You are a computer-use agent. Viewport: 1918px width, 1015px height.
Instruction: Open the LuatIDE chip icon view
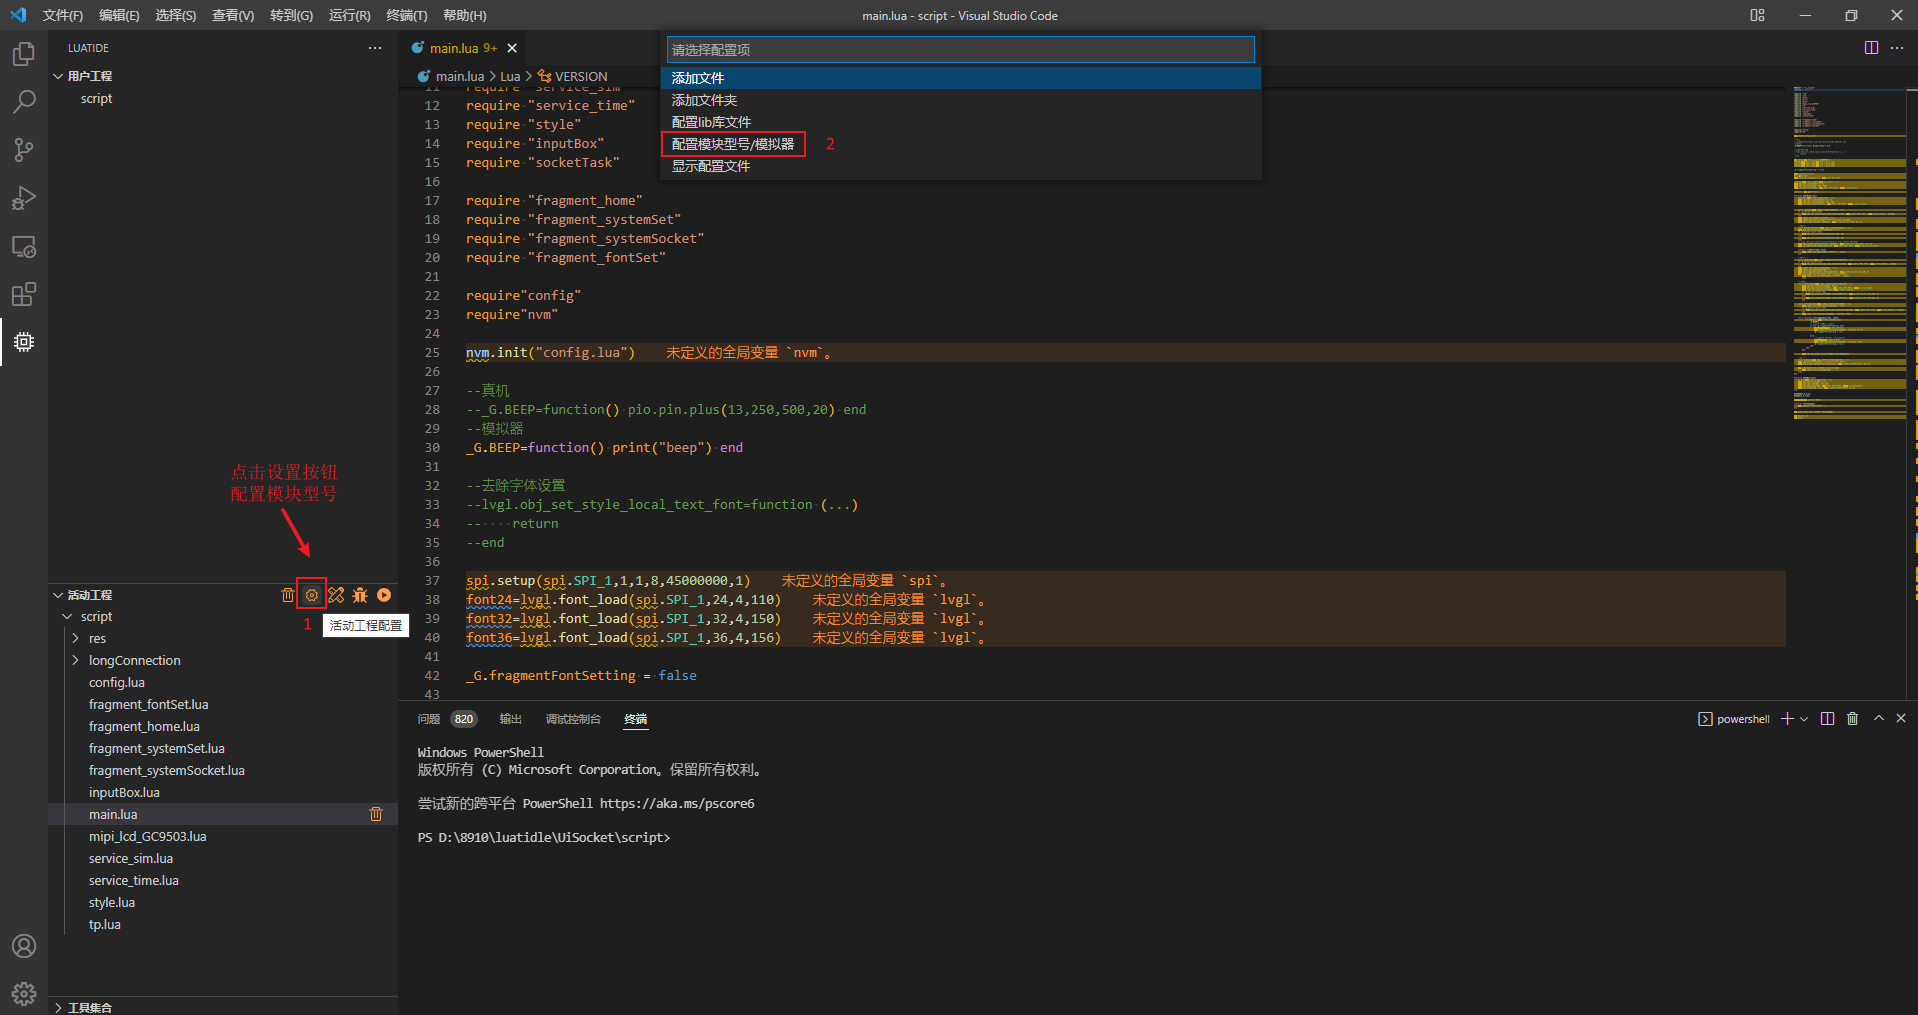(24, 342)
